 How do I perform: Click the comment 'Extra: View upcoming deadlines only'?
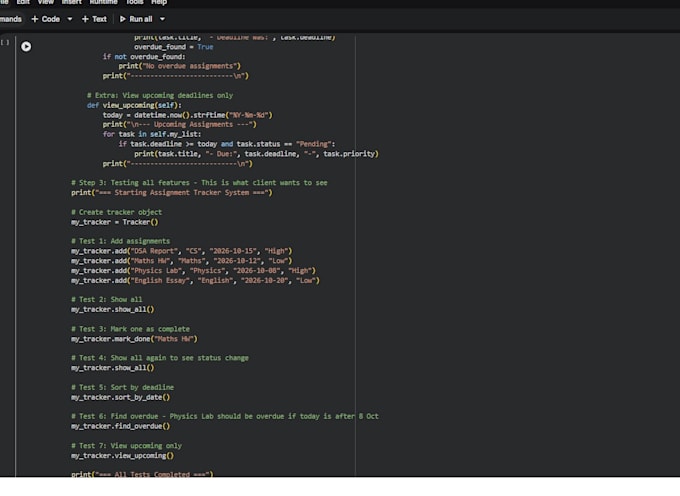click(x=160, y=95)
